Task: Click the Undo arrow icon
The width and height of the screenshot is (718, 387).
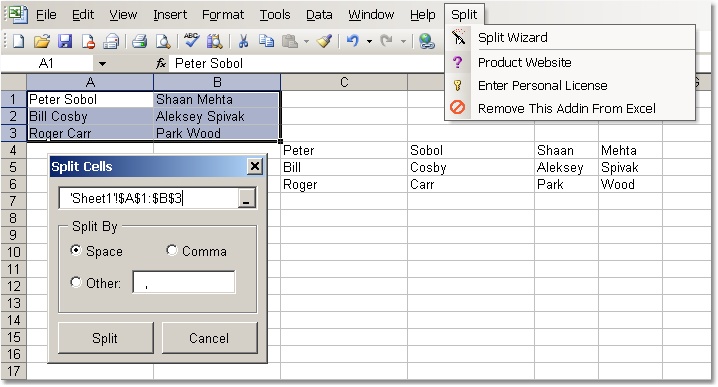Action: 352,41
